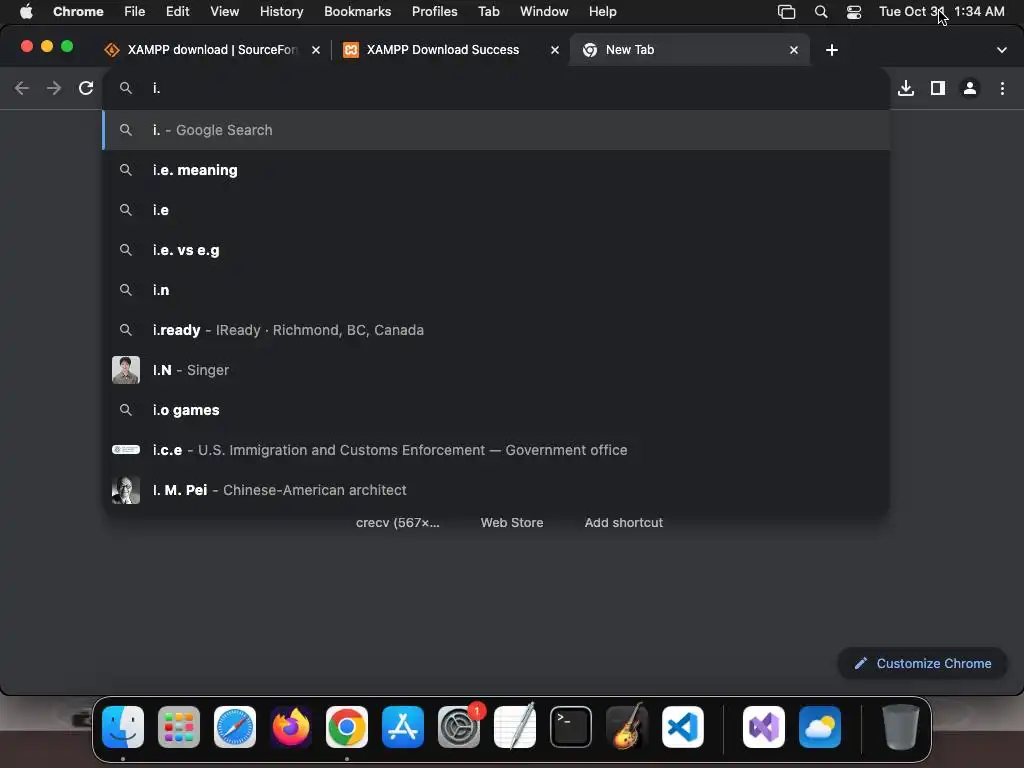1024x768 pixels.
Task: Choose 'i.o games' suggestion
Action: (496, 410)
